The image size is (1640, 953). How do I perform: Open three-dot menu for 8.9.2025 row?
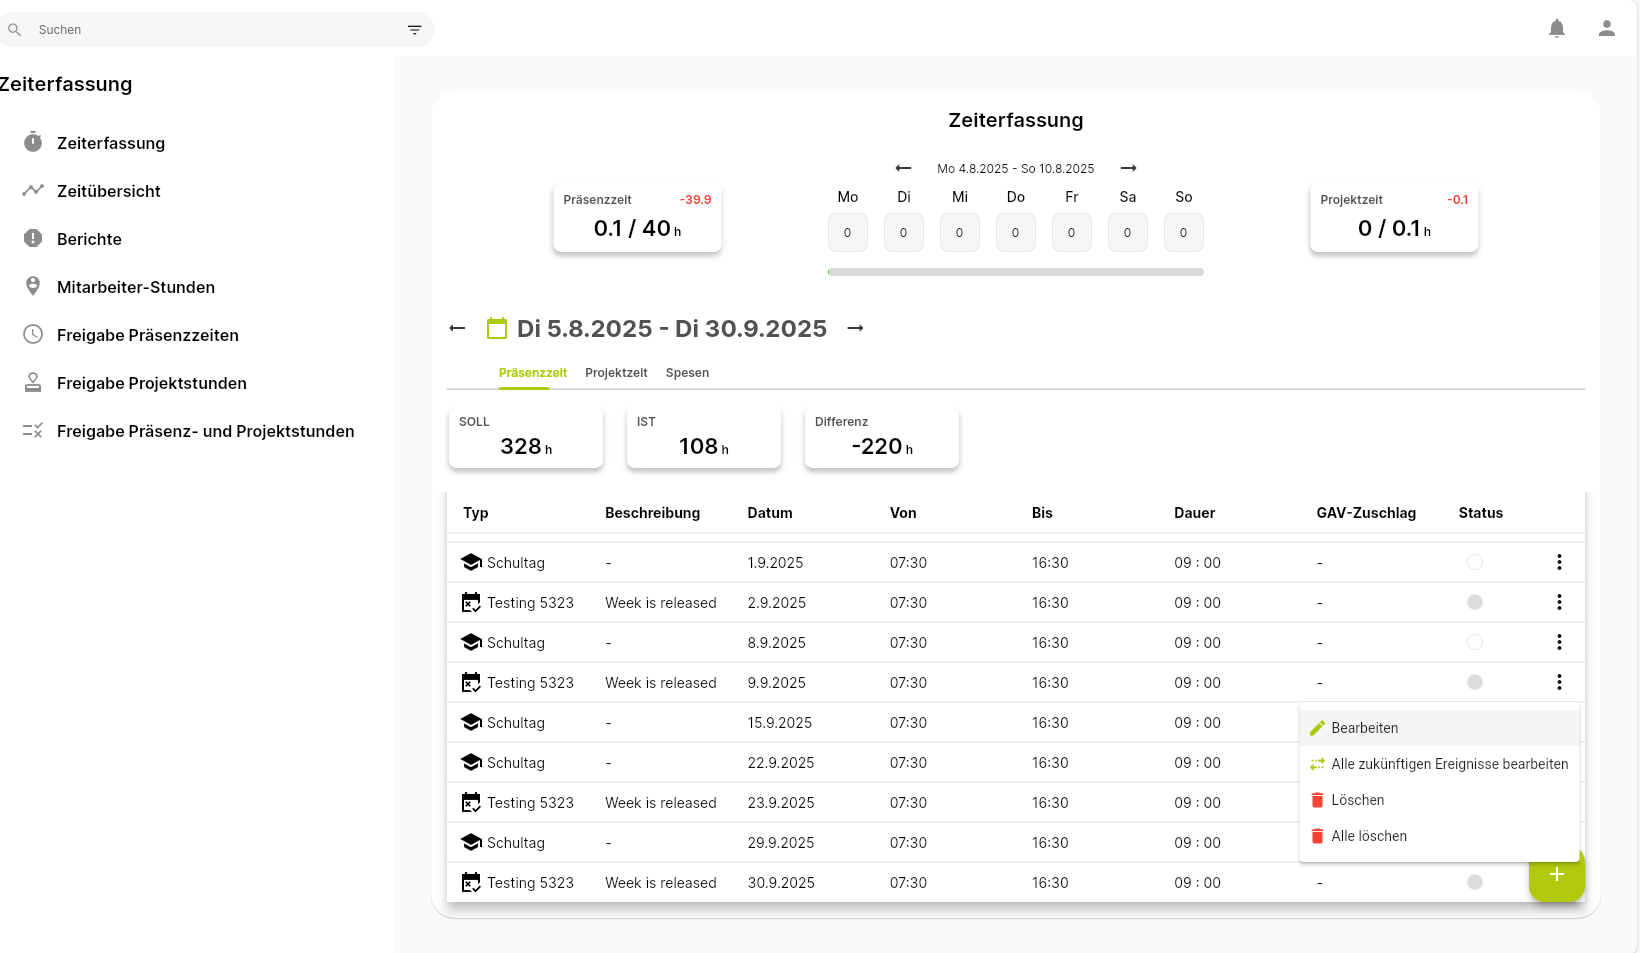[1559, 642]
